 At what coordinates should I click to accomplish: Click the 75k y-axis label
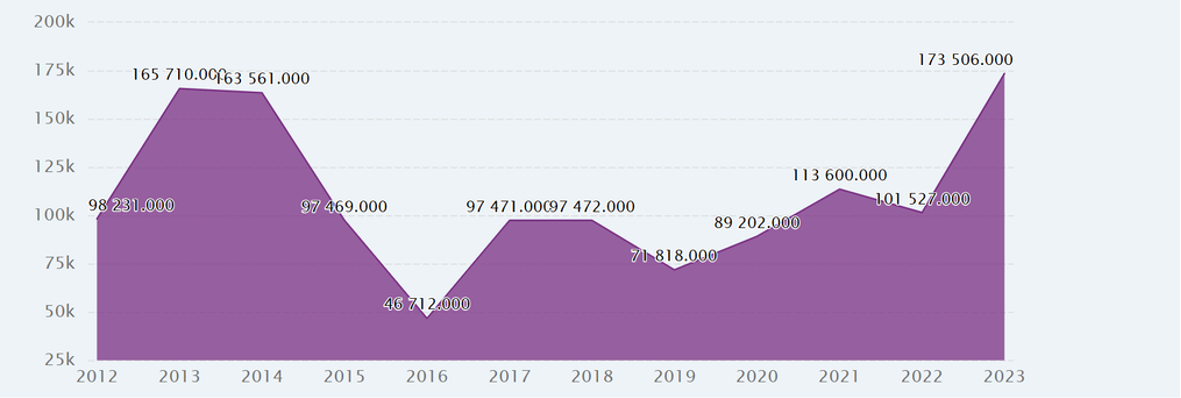click(60, 263)
